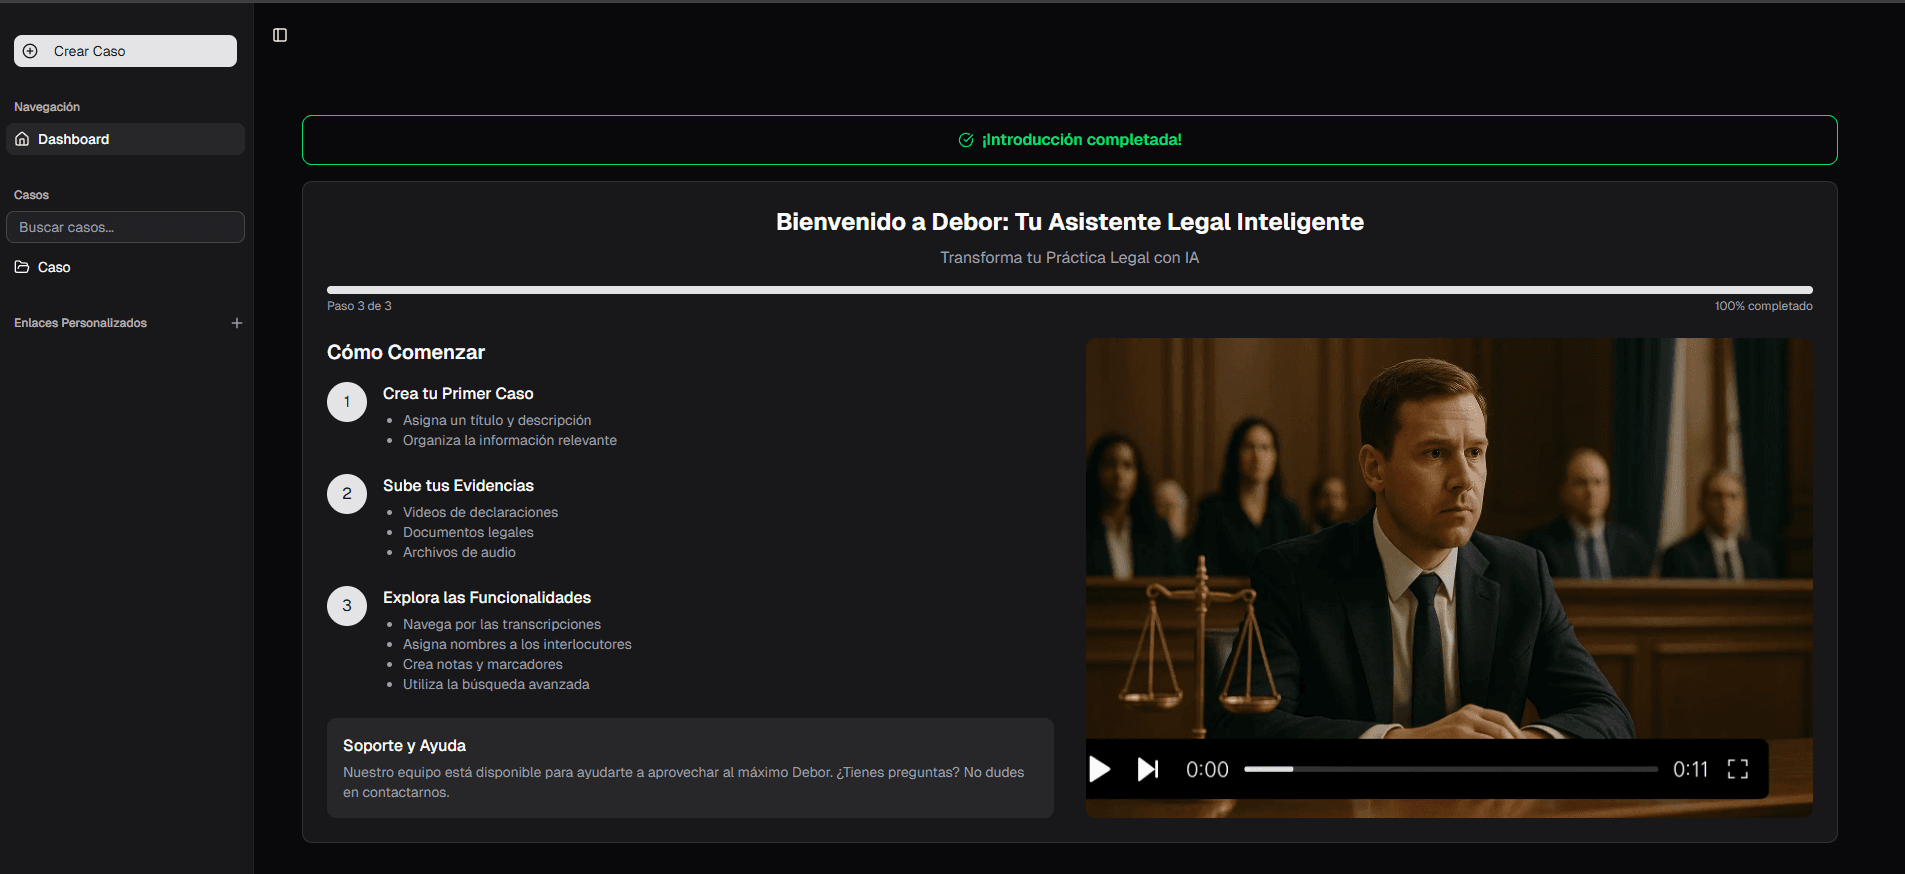Toggle the sidebar panel icon
This screenshot has width=1905, height=874.
[280, 35]
